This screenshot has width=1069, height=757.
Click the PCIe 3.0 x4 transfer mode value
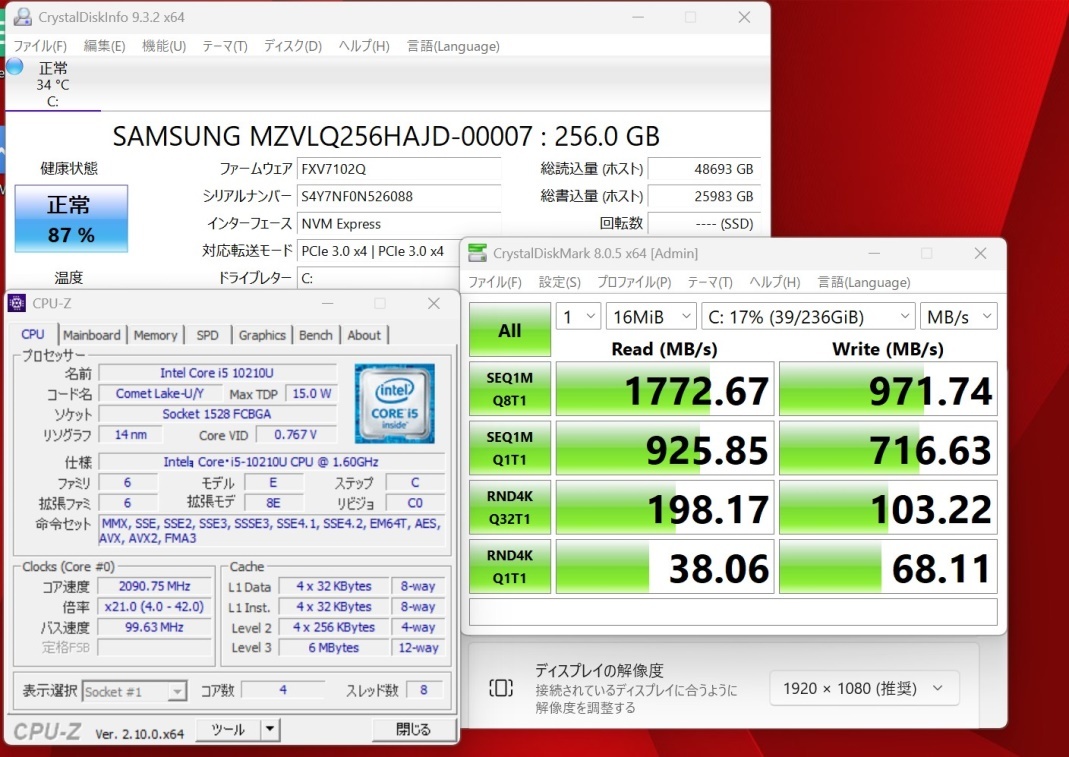pyautogui.click(x=379, y=251)
